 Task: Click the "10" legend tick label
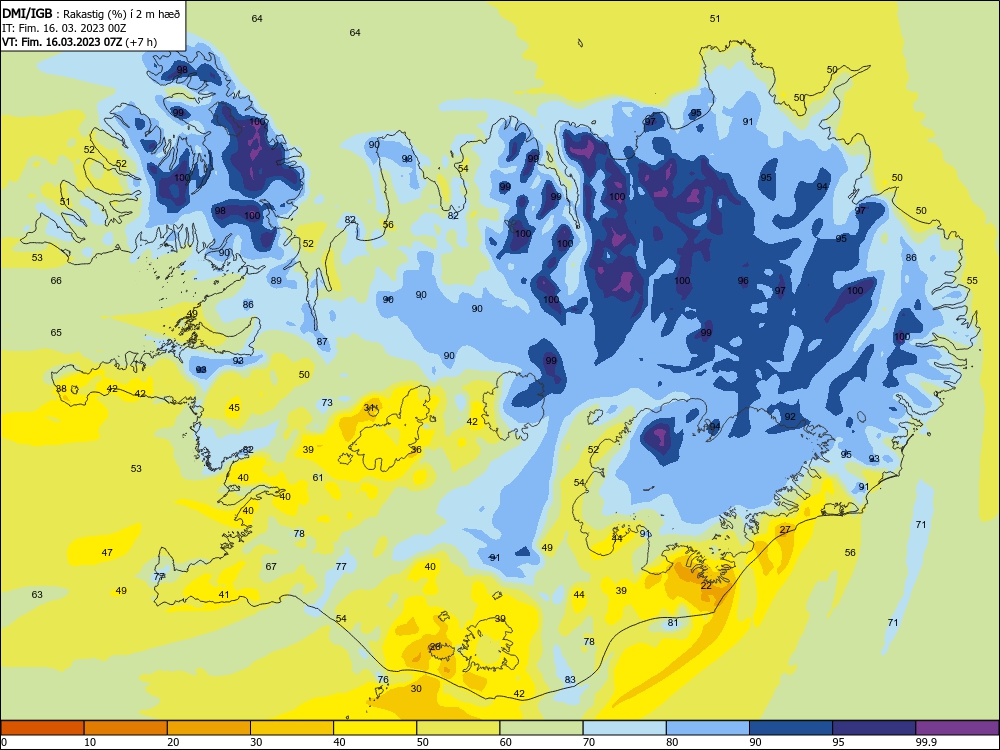[90, 742]
